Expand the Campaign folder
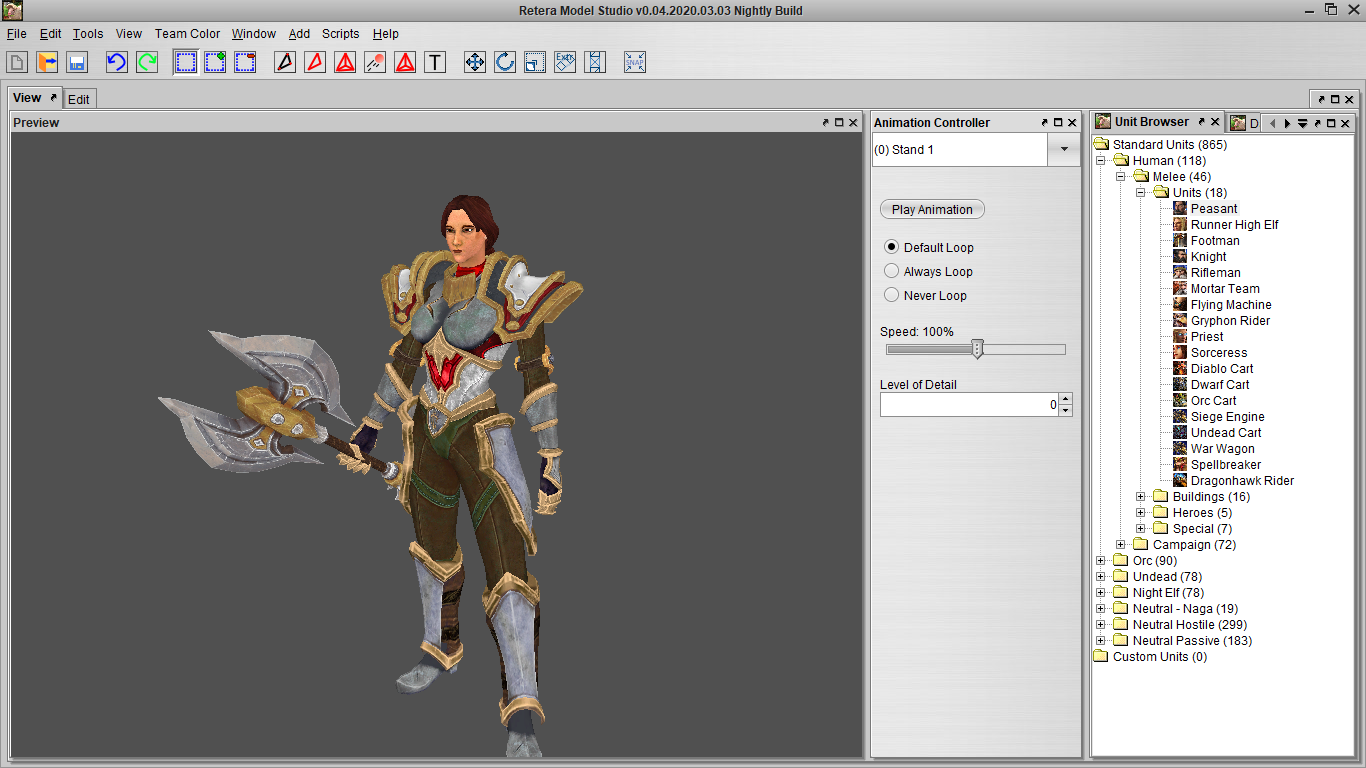The image size is (1366, 768). [x=1121, y=545]
